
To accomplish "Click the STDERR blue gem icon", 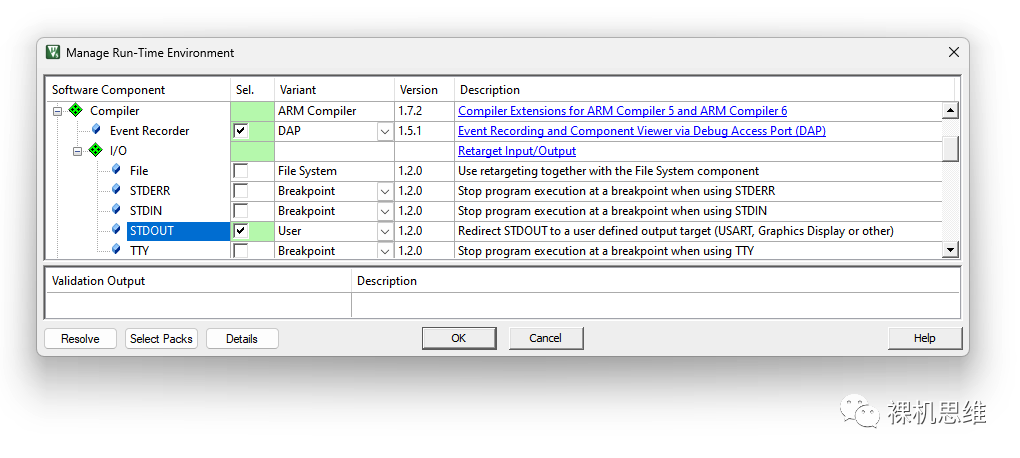I will [116, 190].
